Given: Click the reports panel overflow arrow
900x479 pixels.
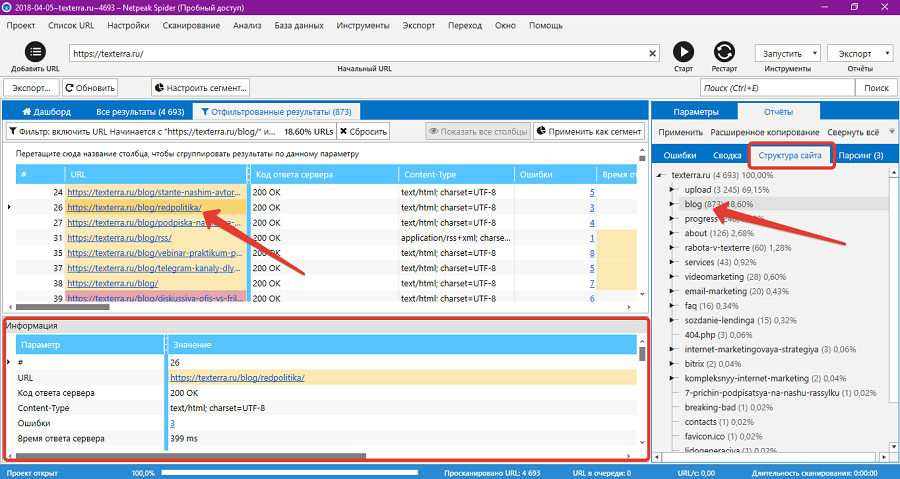Looking at the screenshot, I should pyautogui.click(x=891, y=132).
